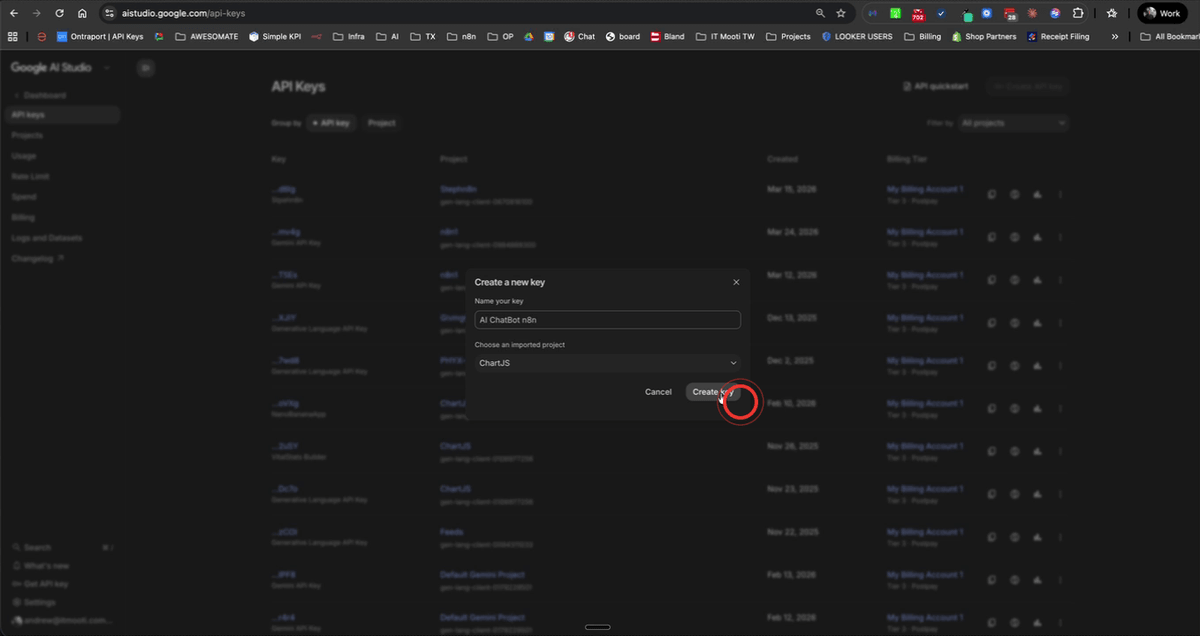
Task: Go back with the browser back arrow
Action: coord(13,13)
